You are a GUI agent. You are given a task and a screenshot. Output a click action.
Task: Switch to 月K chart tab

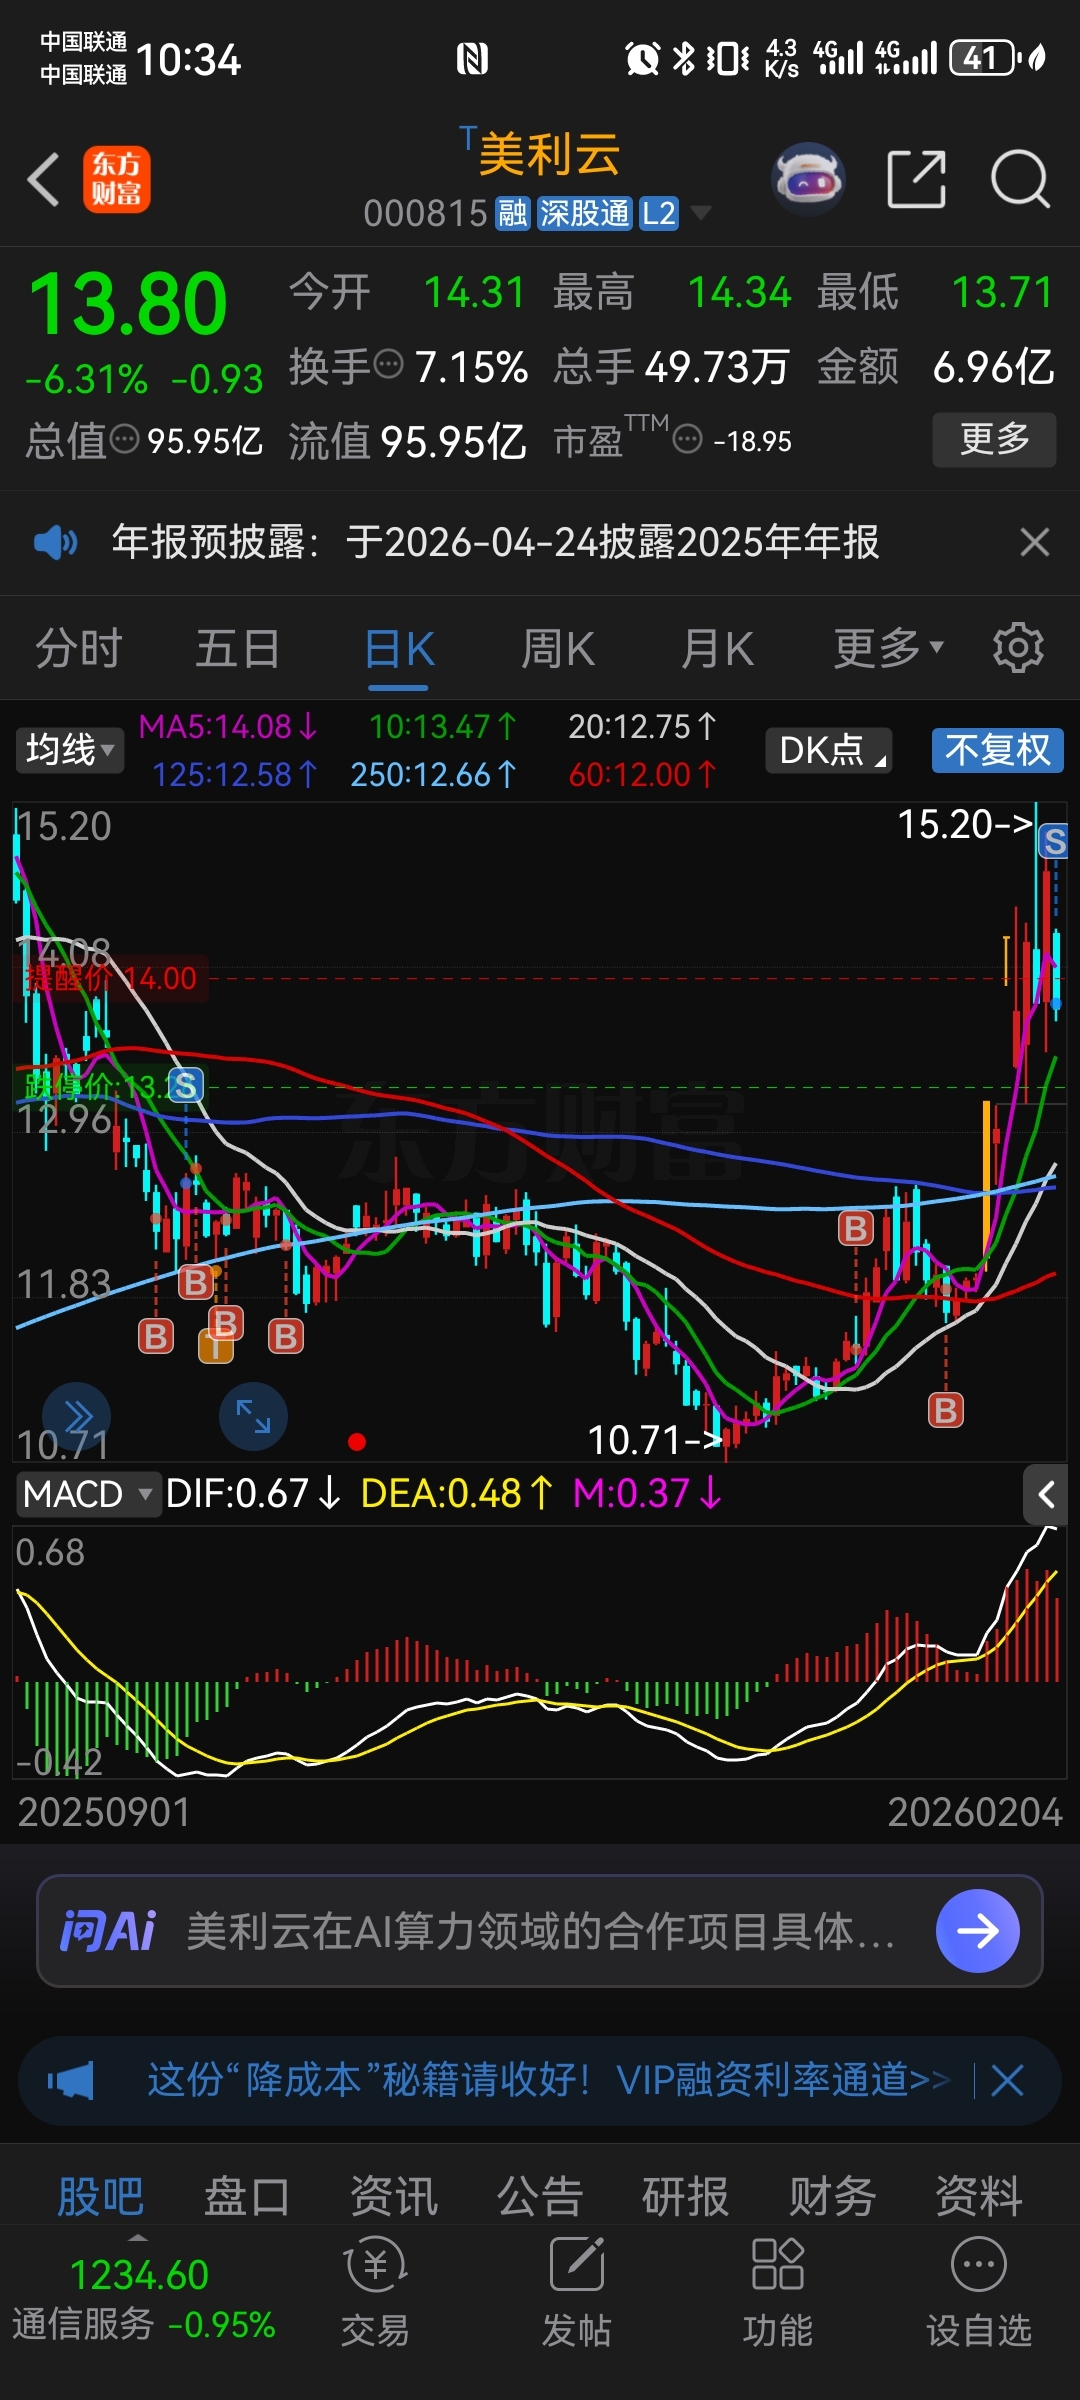click(717, 648)
